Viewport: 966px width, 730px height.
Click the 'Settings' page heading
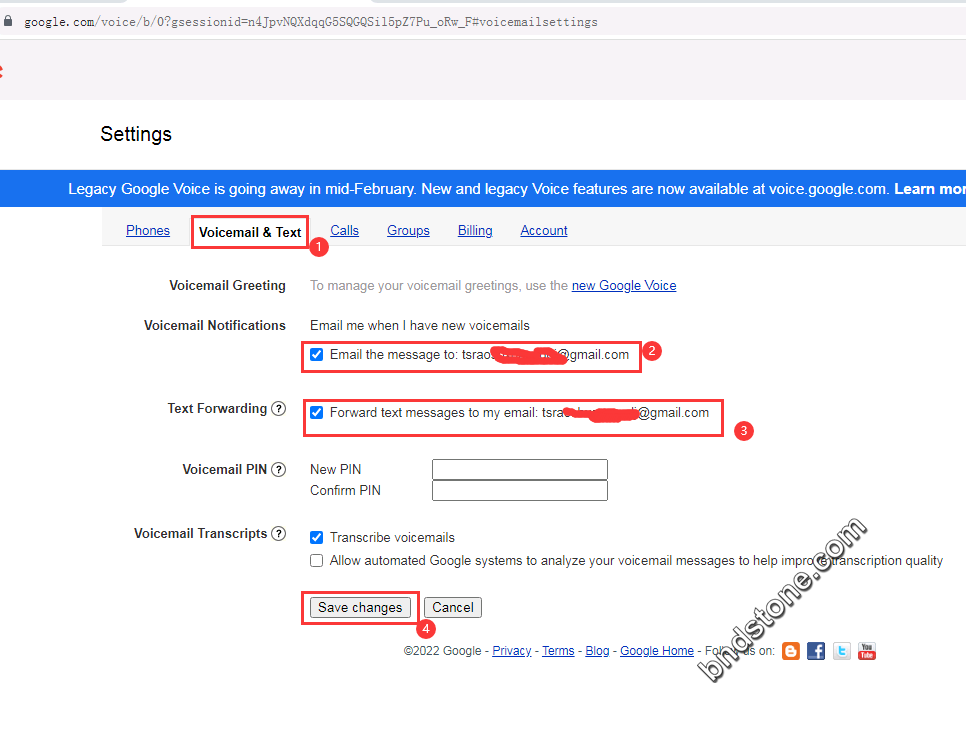click(136, 134)
